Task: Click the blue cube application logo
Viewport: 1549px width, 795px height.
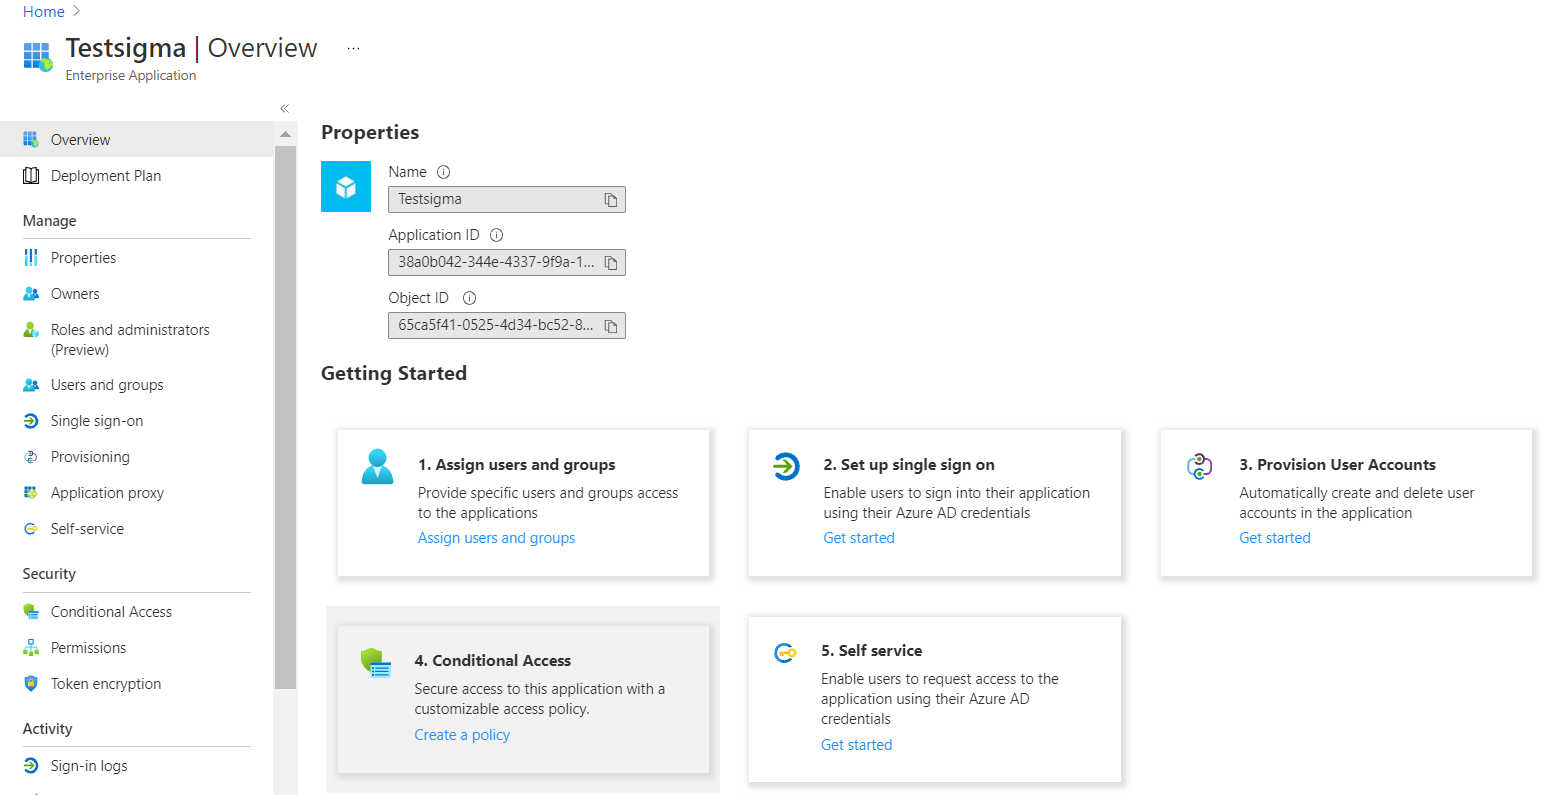Action: 346,186
